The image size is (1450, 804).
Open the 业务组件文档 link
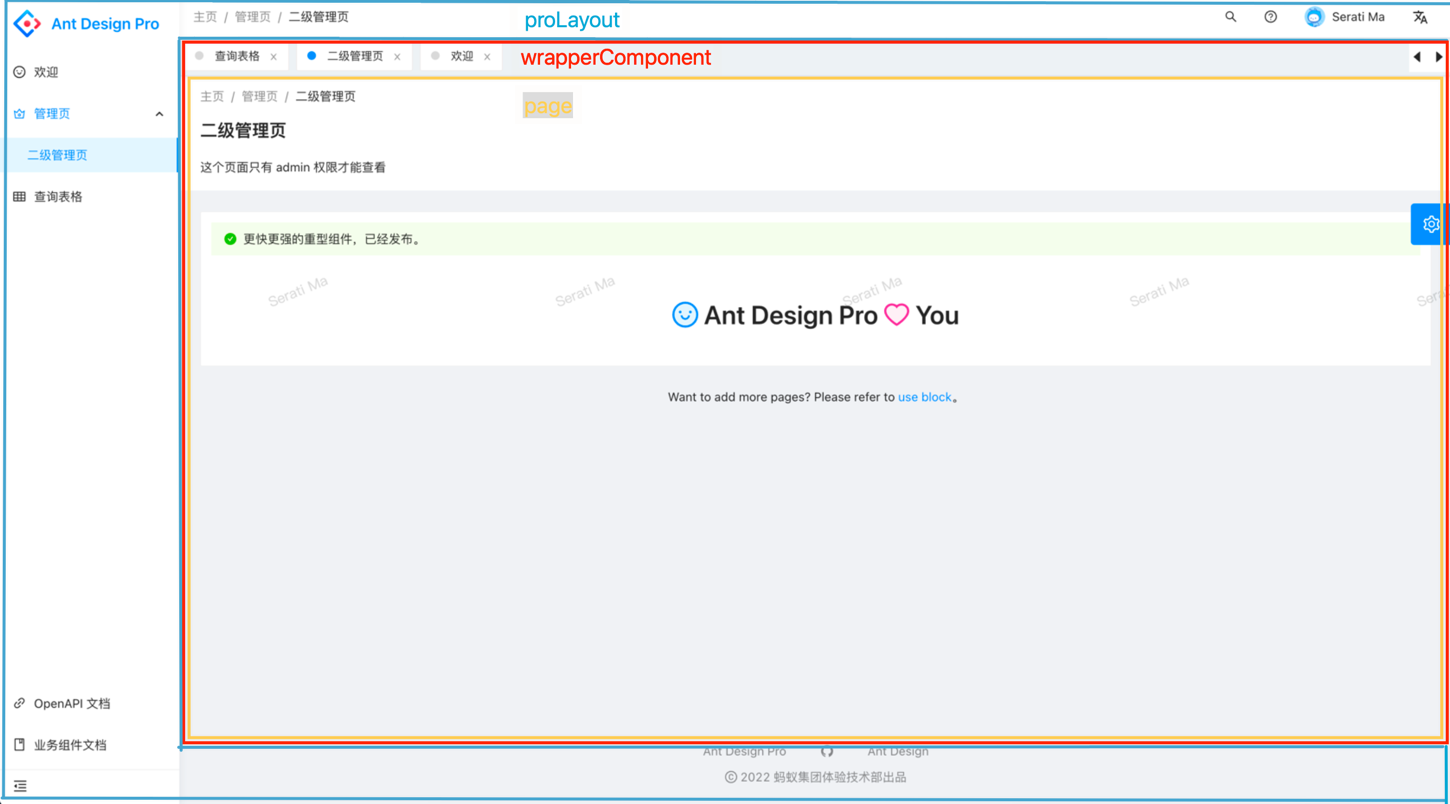[70, 745]
